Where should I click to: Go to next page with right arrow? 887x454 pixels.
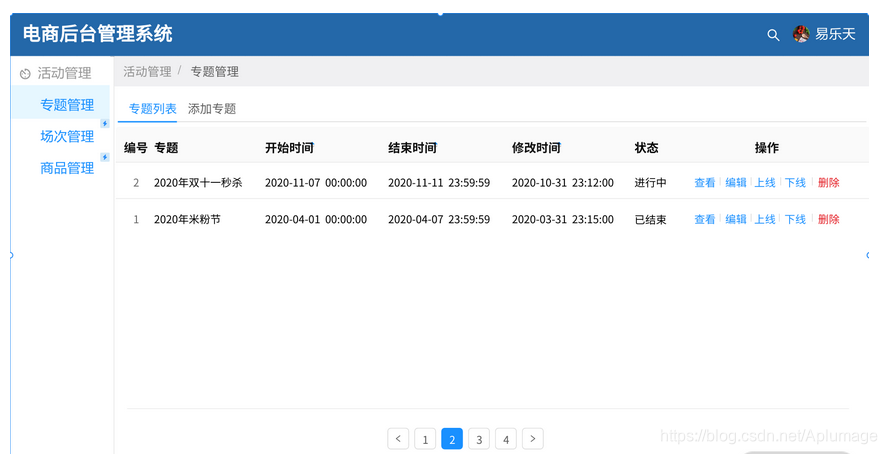coord(533,439)
